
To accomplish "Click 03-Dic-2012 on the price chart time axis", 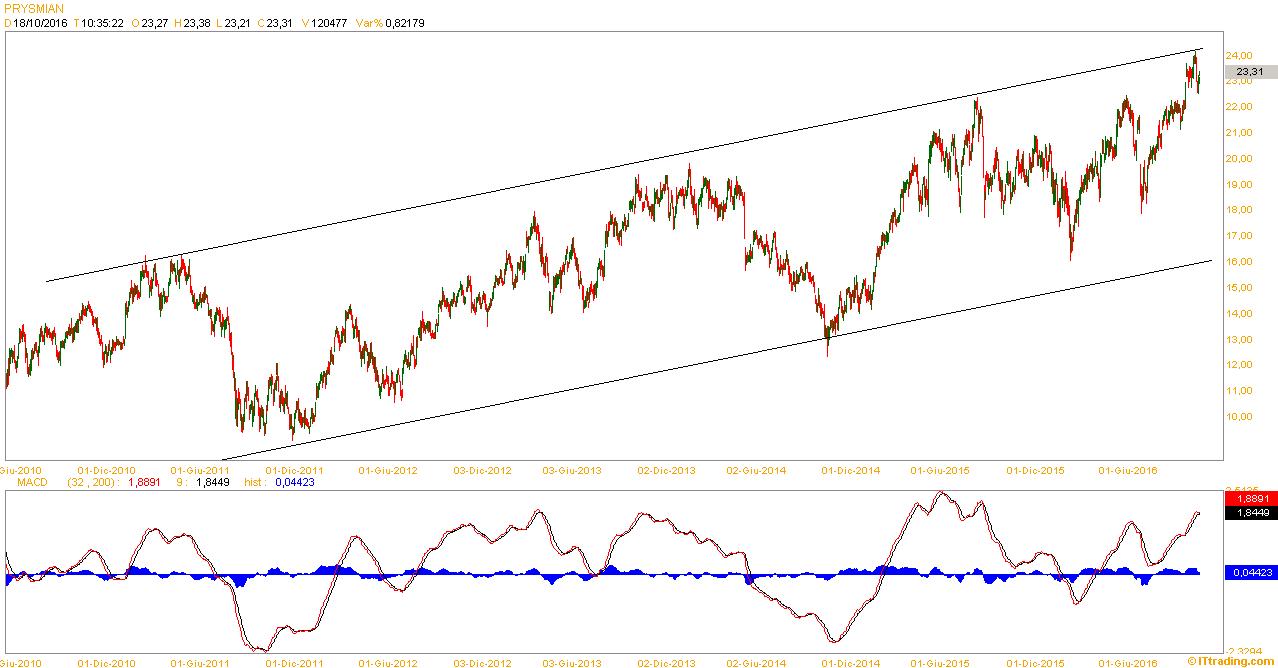I will (483, 469).
